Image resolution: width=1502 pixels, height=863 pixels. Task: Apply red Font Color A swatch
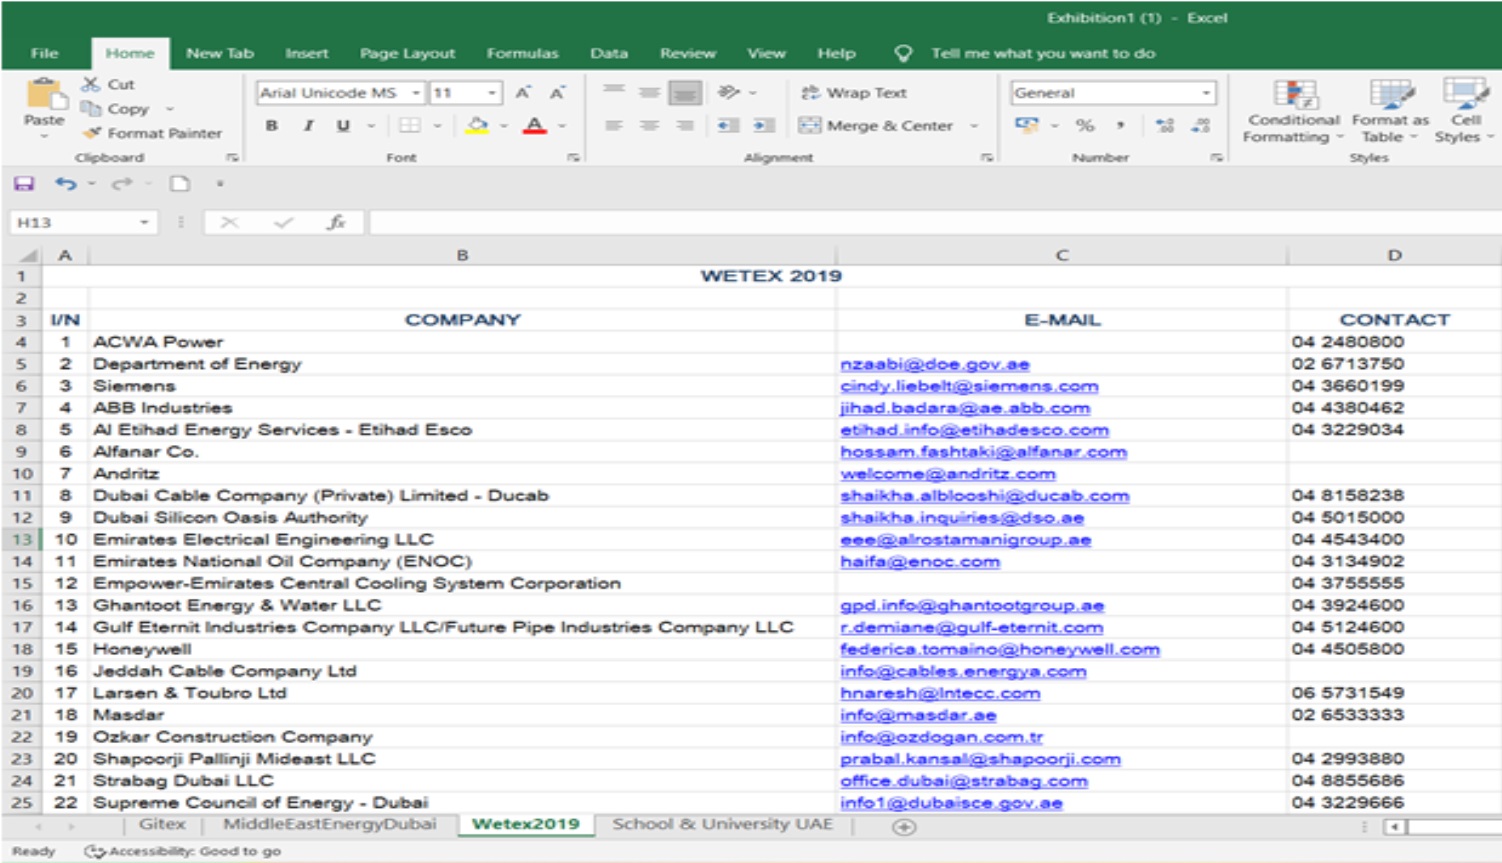click(x=536, y=126)
